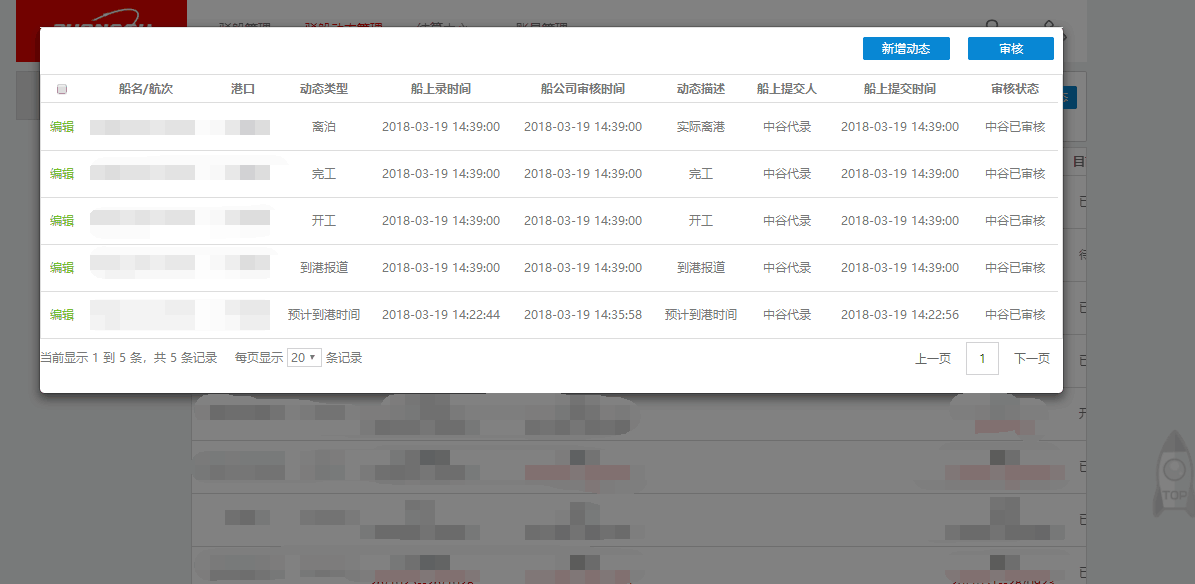This screenshot has width=1195, height=584.
Task: Select page number 1 in pagination
Action: [x=982, y=358]
